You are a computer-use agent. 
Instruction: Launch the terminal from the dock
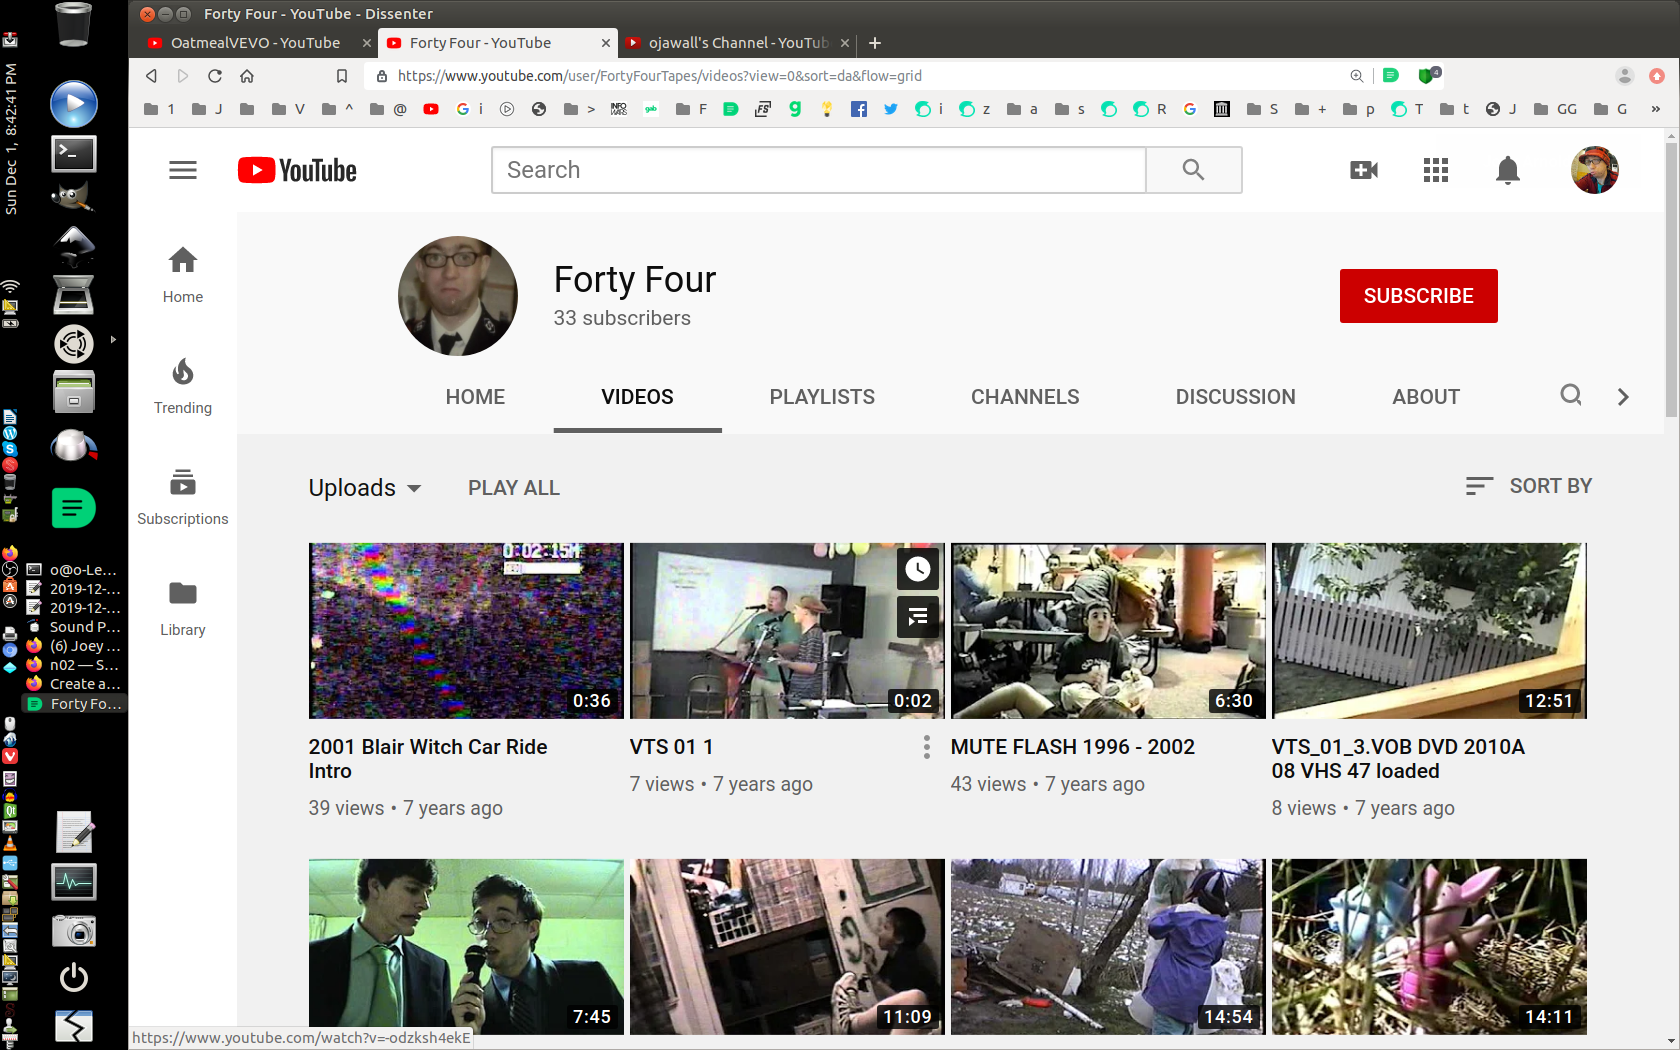click(74, 153)
